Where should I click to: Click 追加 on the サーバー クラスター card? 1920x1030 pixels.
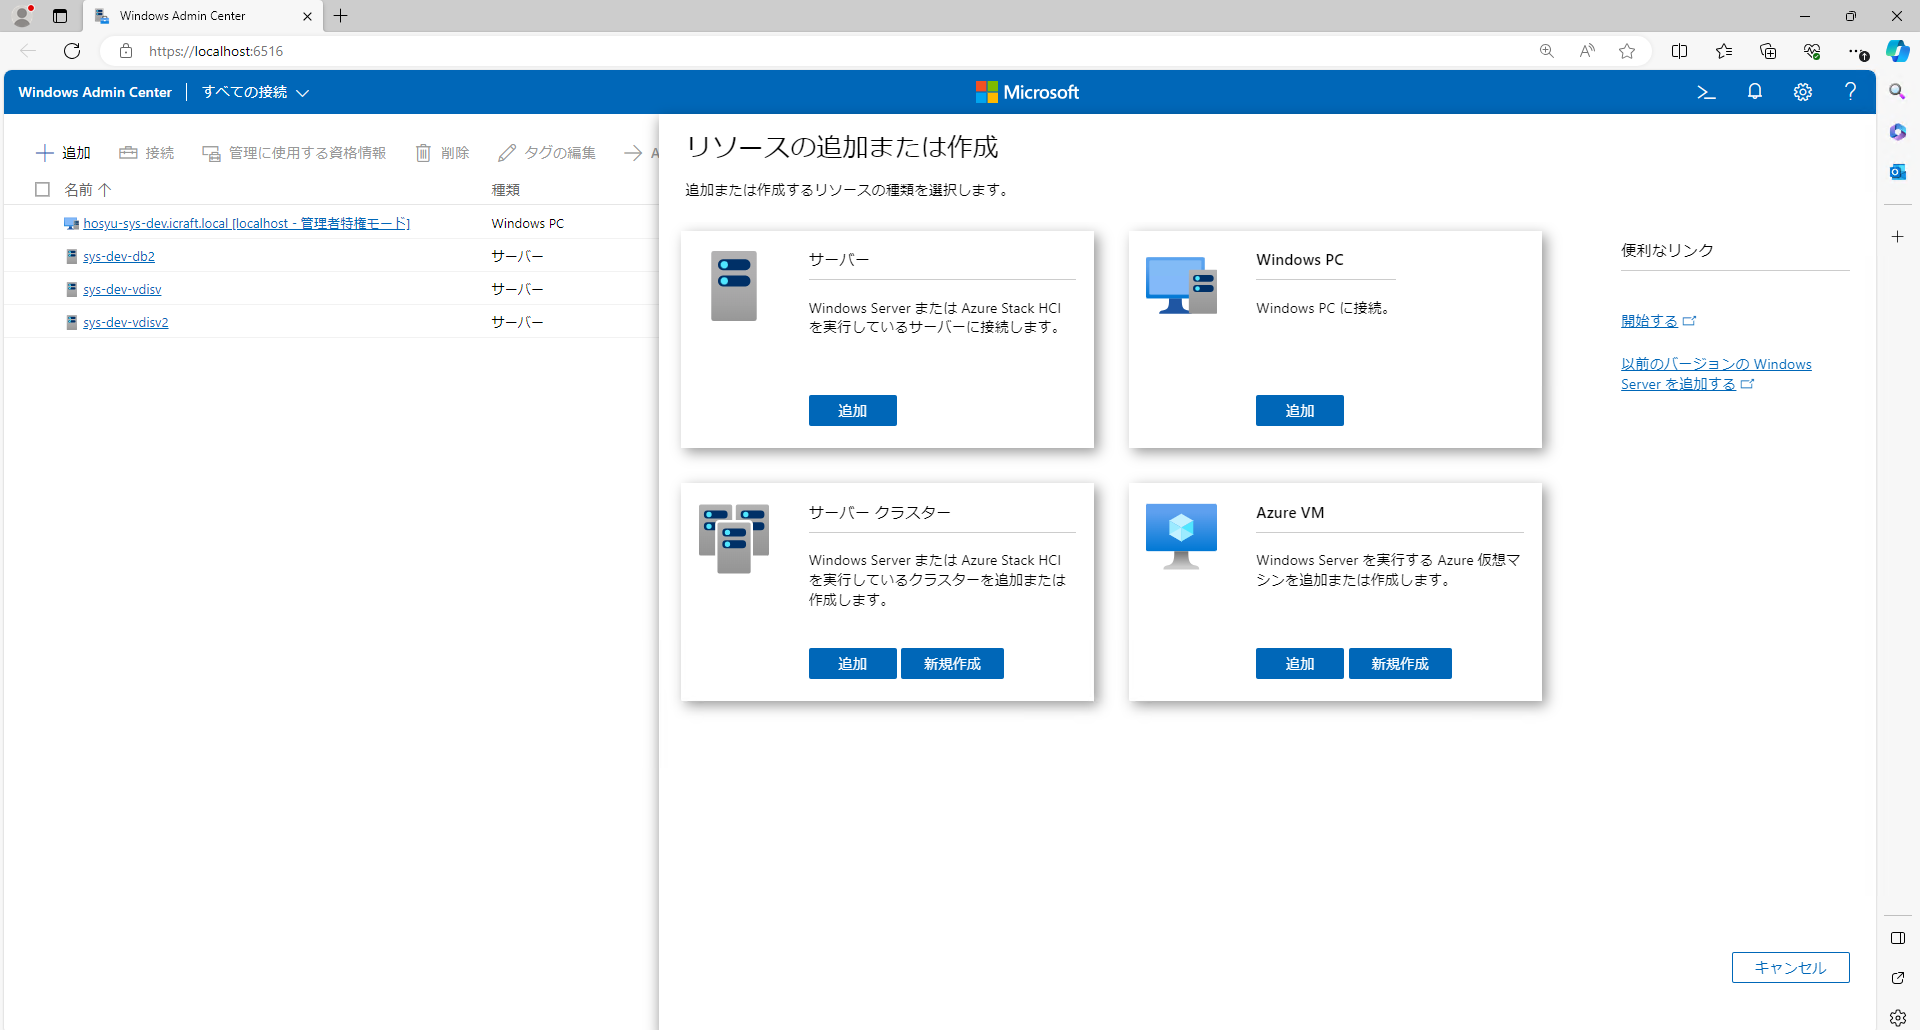click(x=852, y=664)
